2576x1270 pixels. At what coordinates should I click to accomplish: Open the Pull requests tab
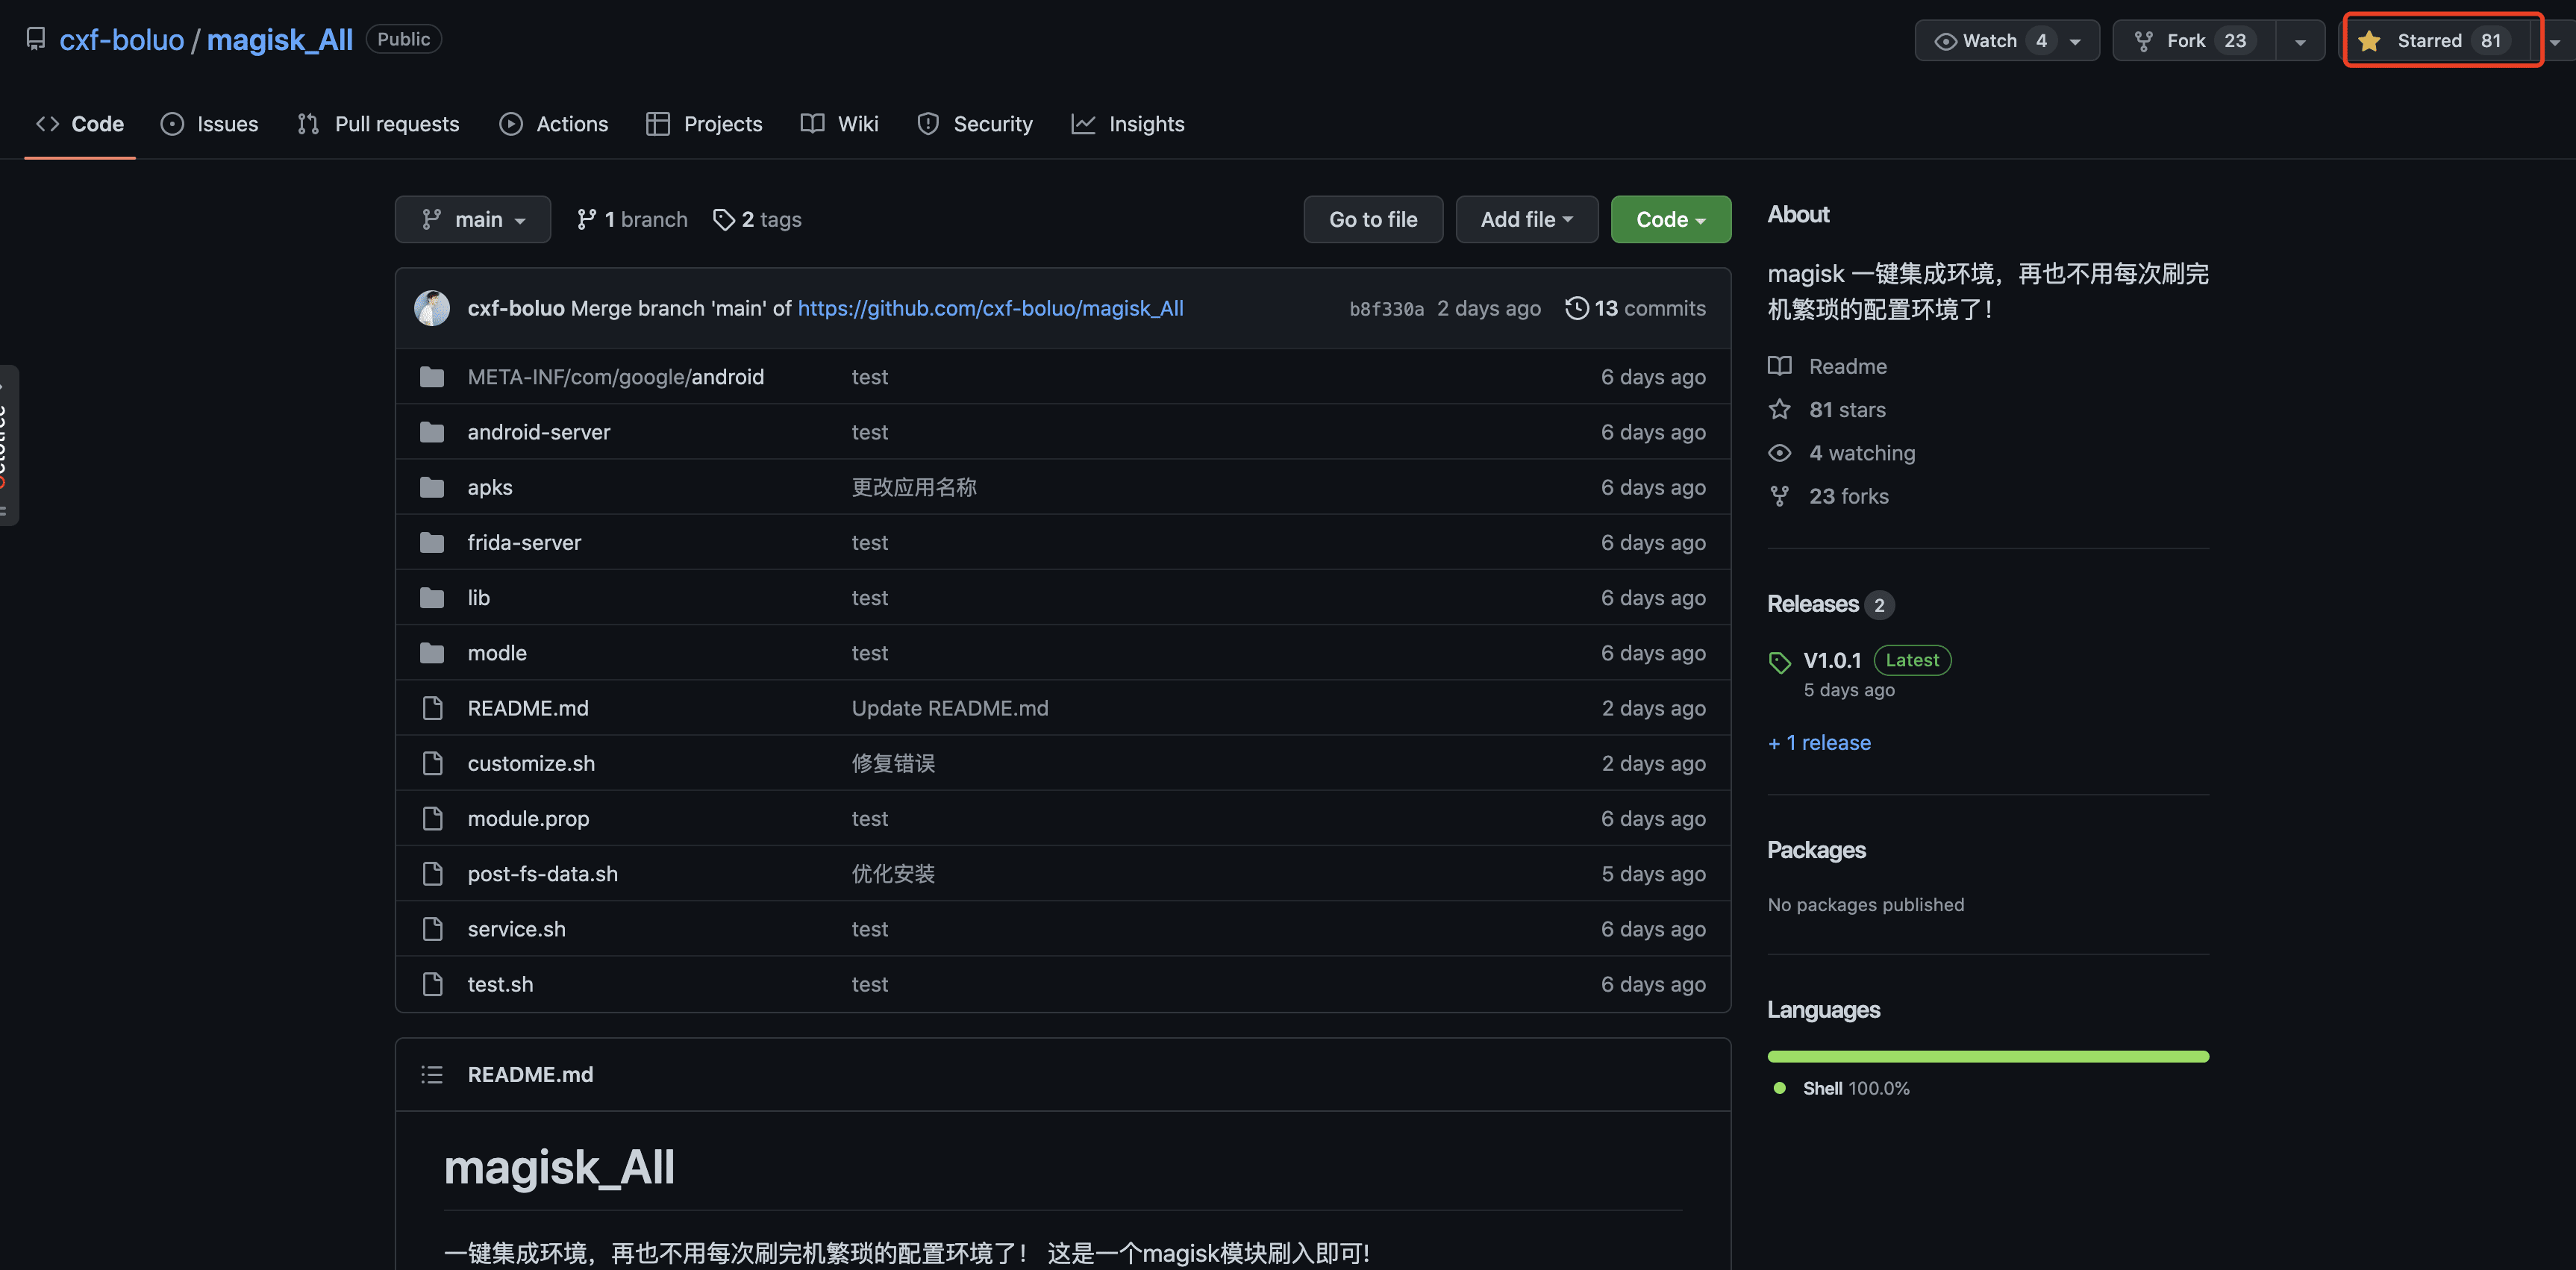coord(378,124)
